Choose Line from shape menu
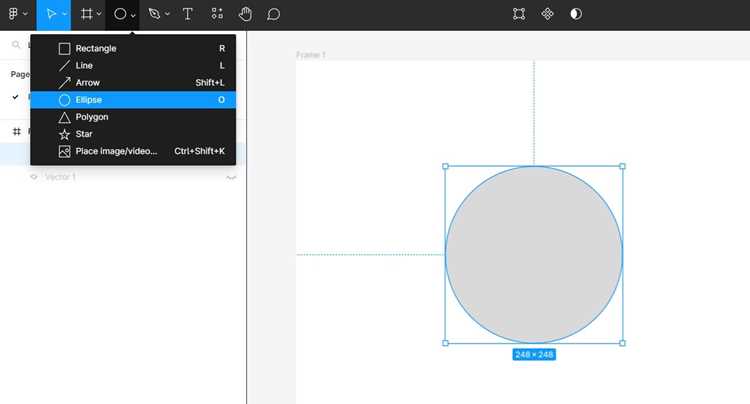The width and height of the screenshot is (750, 404). 133,66
